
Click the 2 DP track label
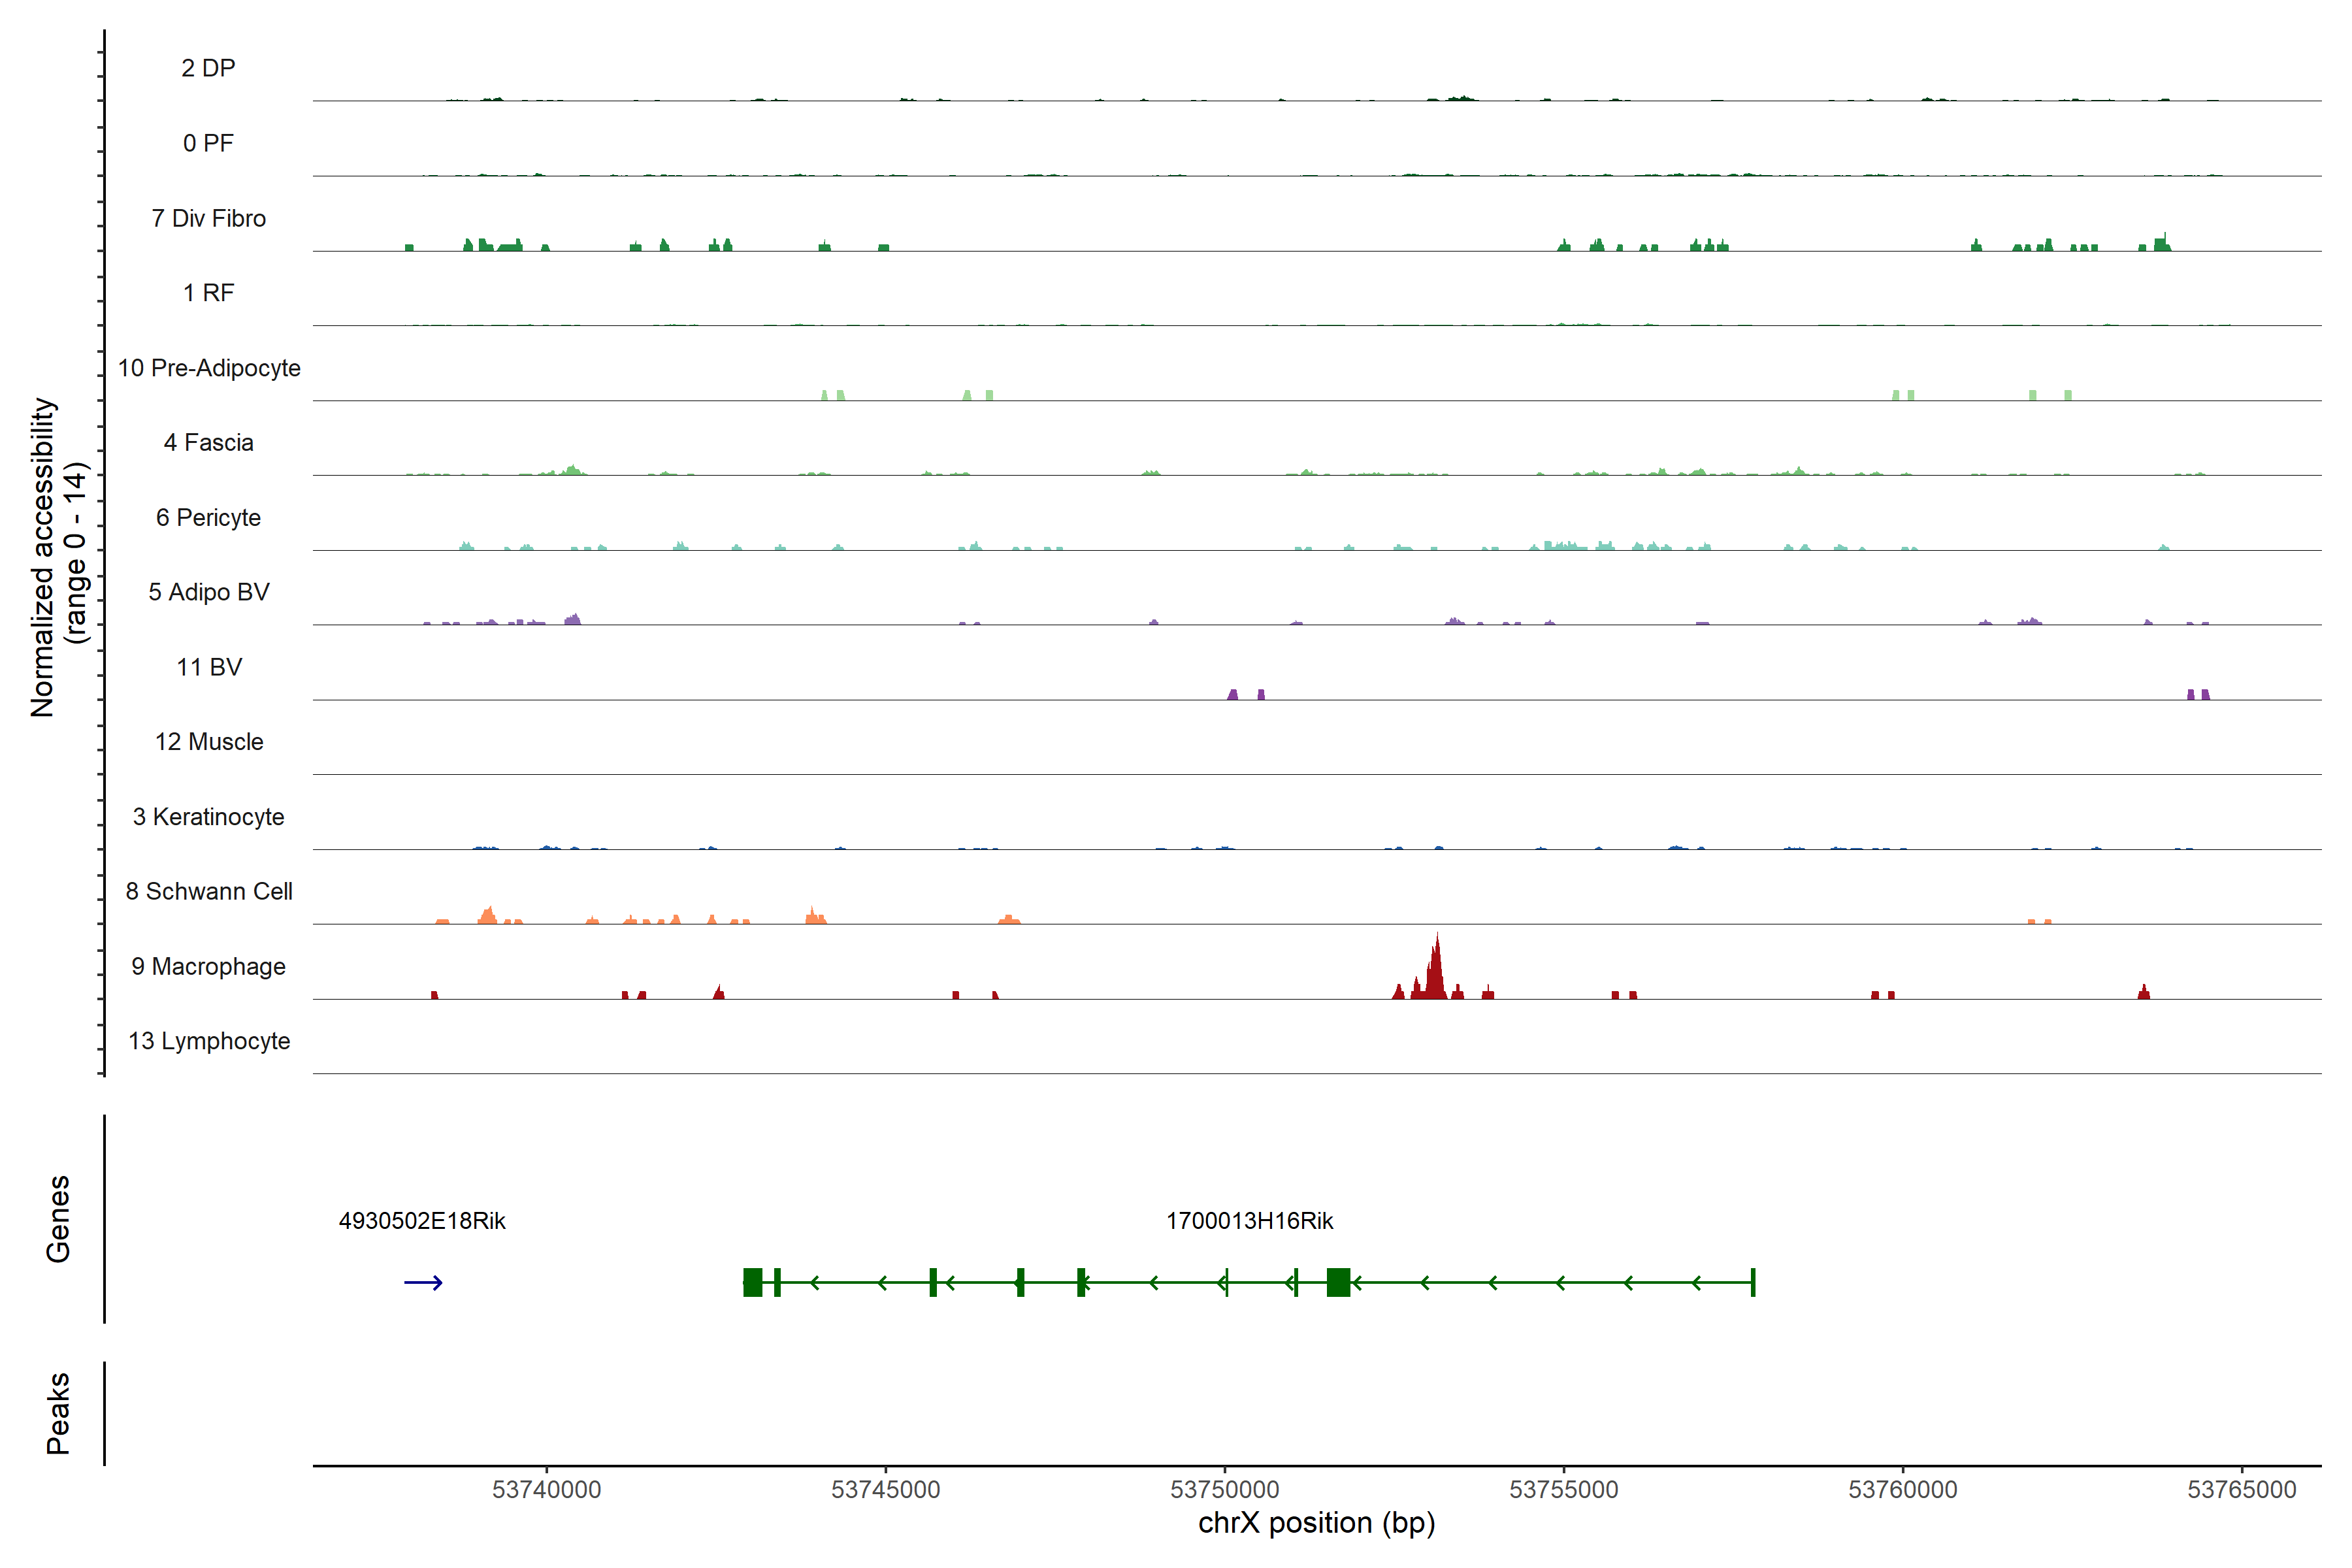(x=208, y=68)
